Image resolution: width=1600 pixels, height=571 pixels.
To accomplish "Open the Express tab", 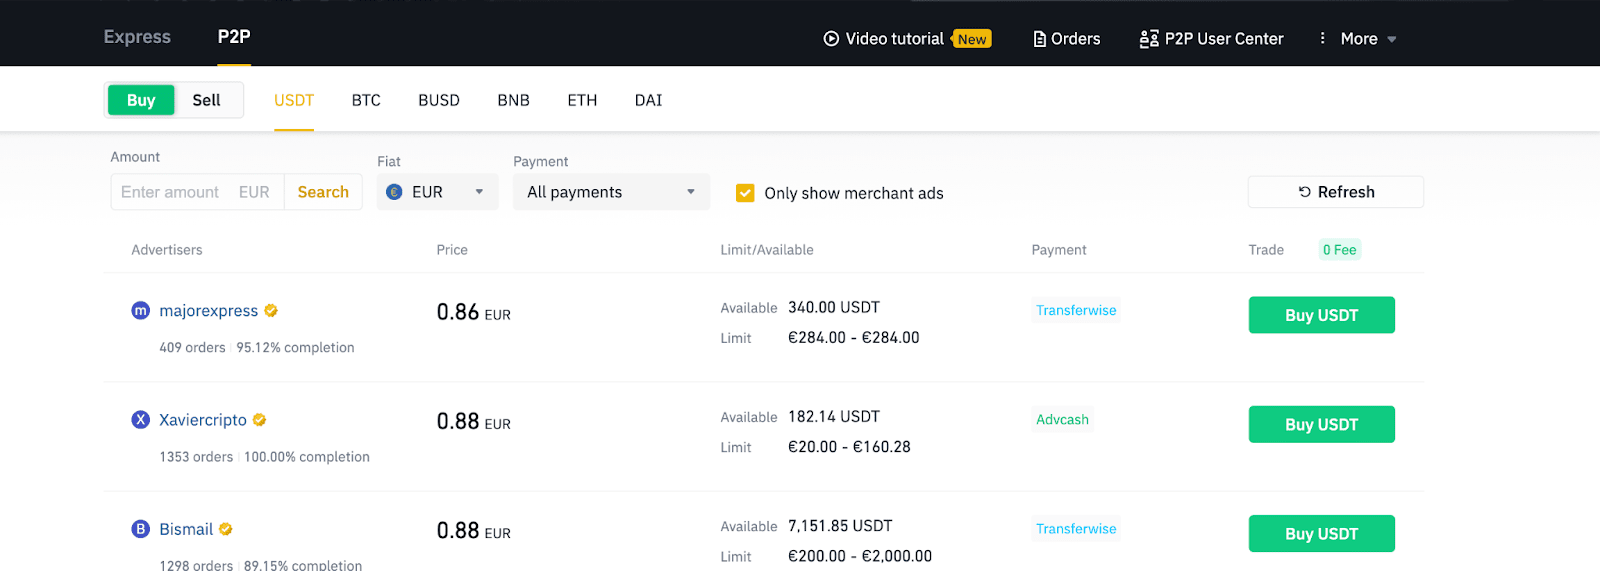I will (x=137, y=37).
